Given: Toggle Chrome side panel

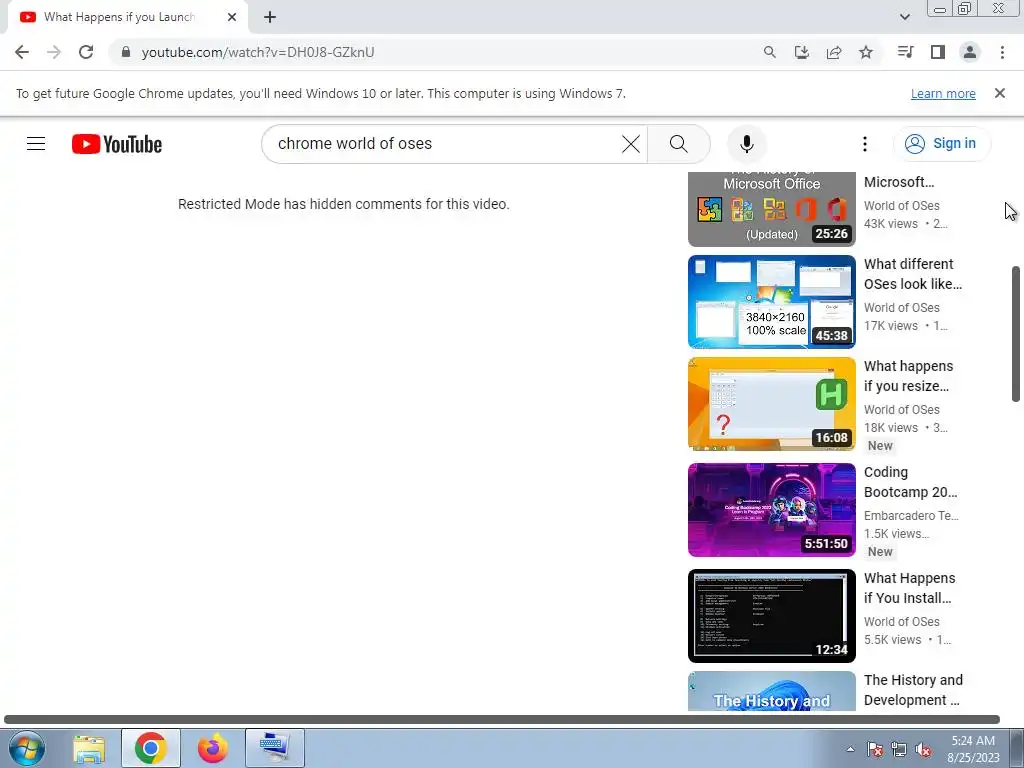Looking at the screenshot, I should [x=938, y=52].
